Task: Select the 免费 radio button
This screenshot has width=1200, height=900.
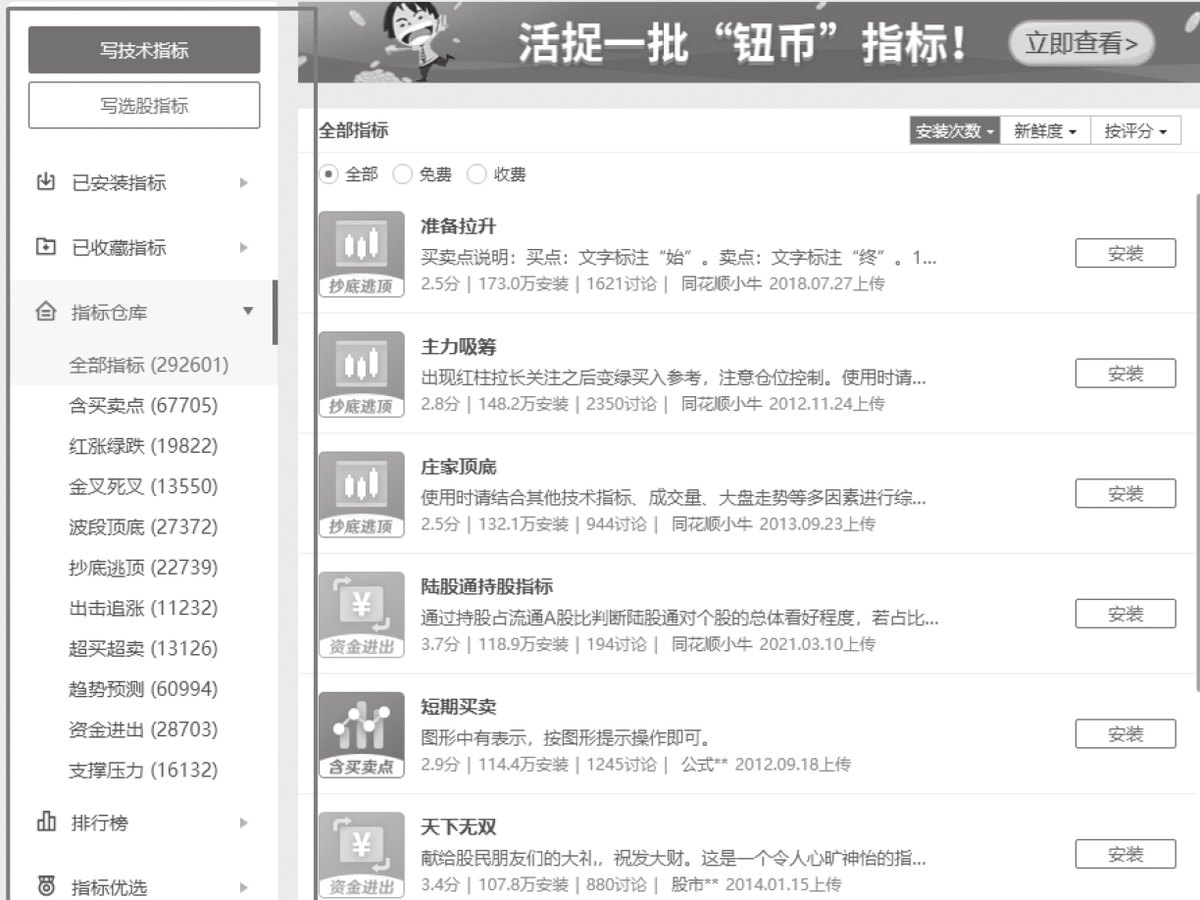Action: coord(402,174)
